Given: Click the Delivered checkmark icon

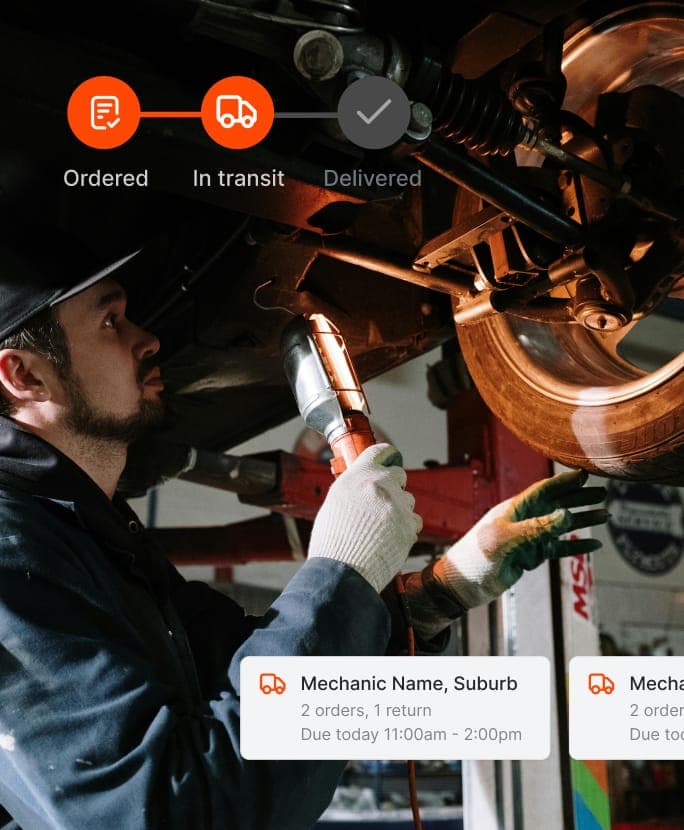Looking at the screenshot, I should [374, 113].
